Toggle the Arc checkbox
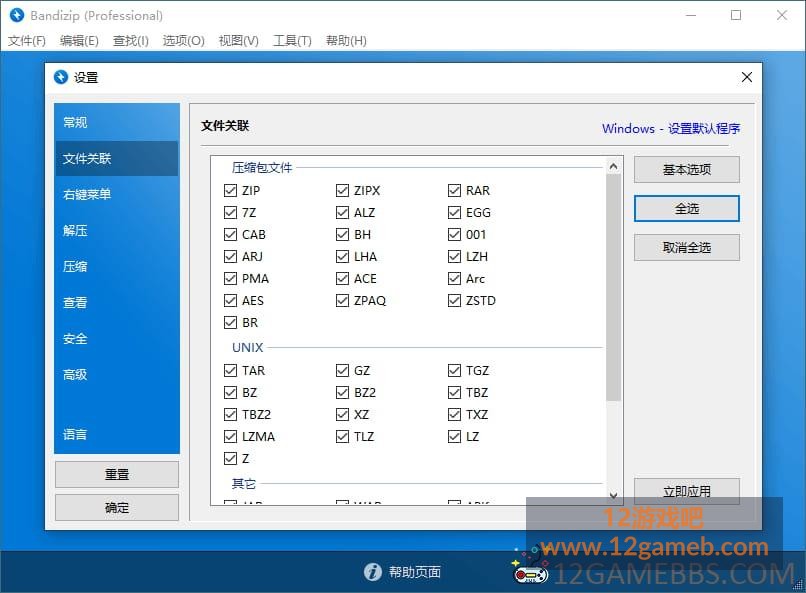 pos(454,279)
